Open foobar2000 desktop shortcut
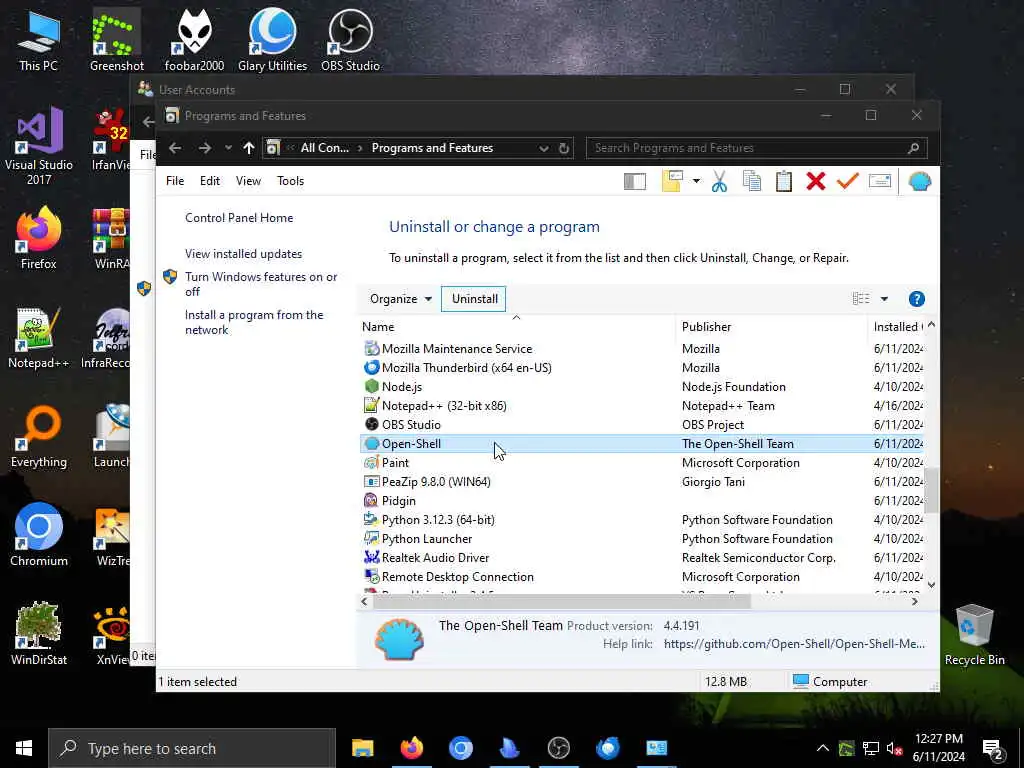Screen dimensions: 1024x768 (194, 39)
